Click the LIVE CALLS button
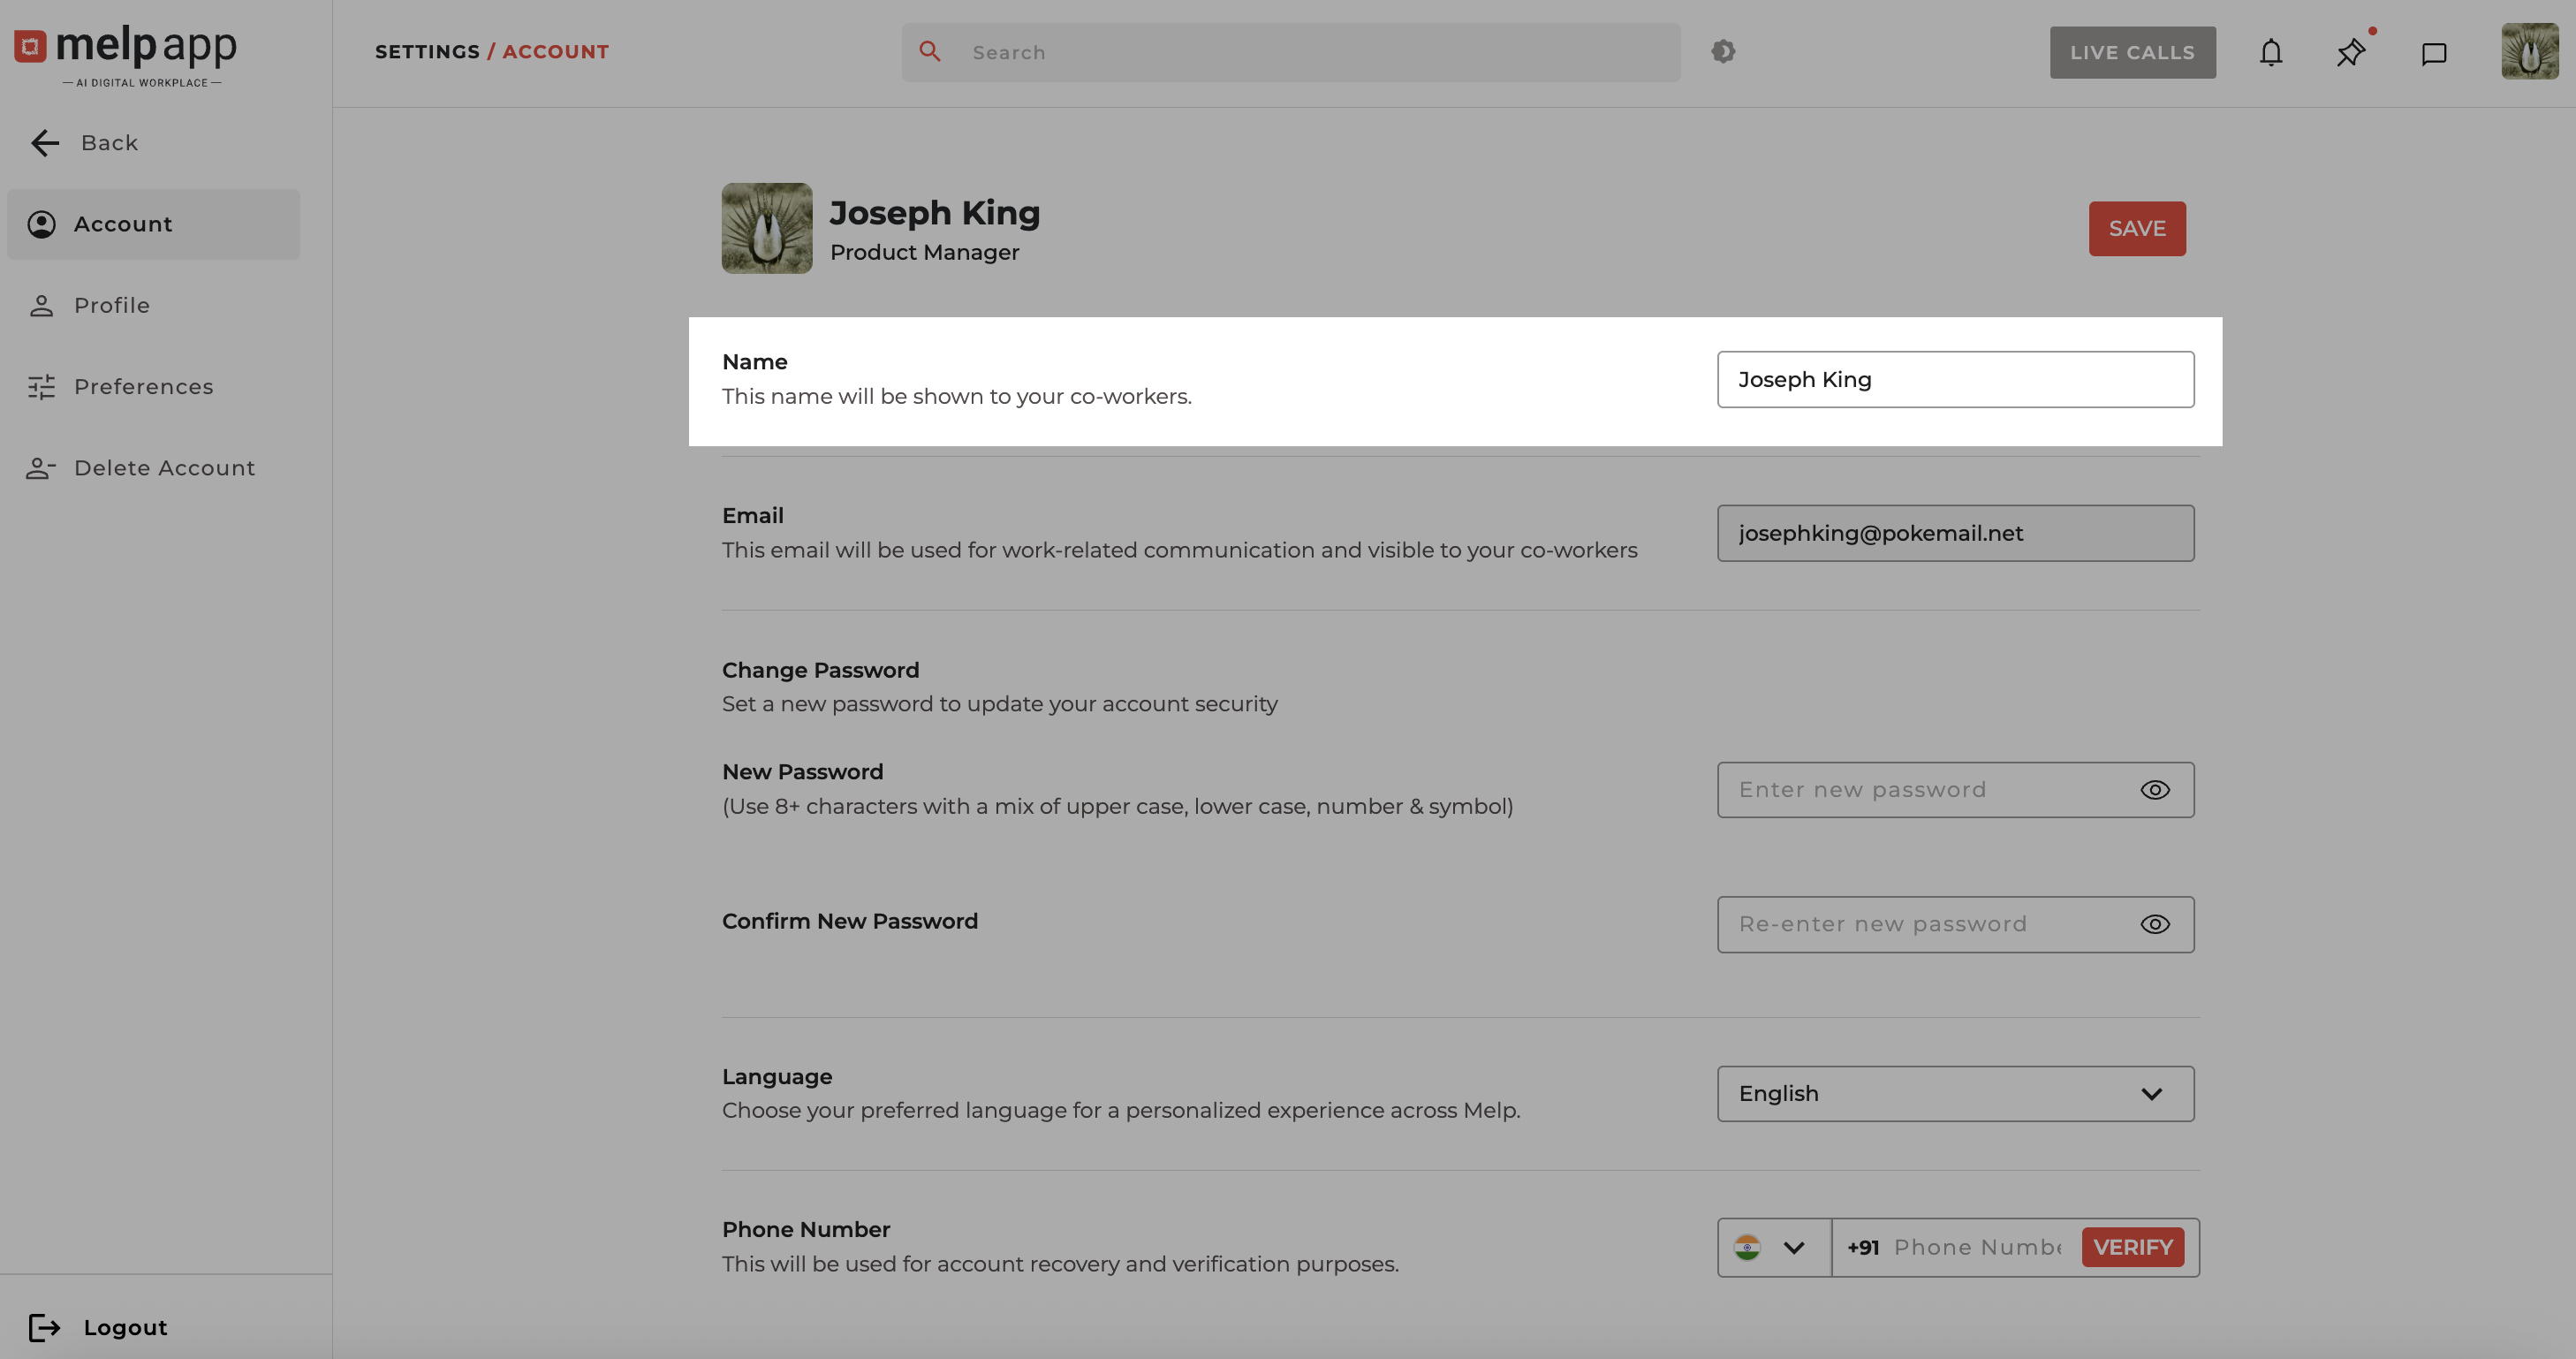This screenshot has height=1359, width=2576. click(2132, 52)
